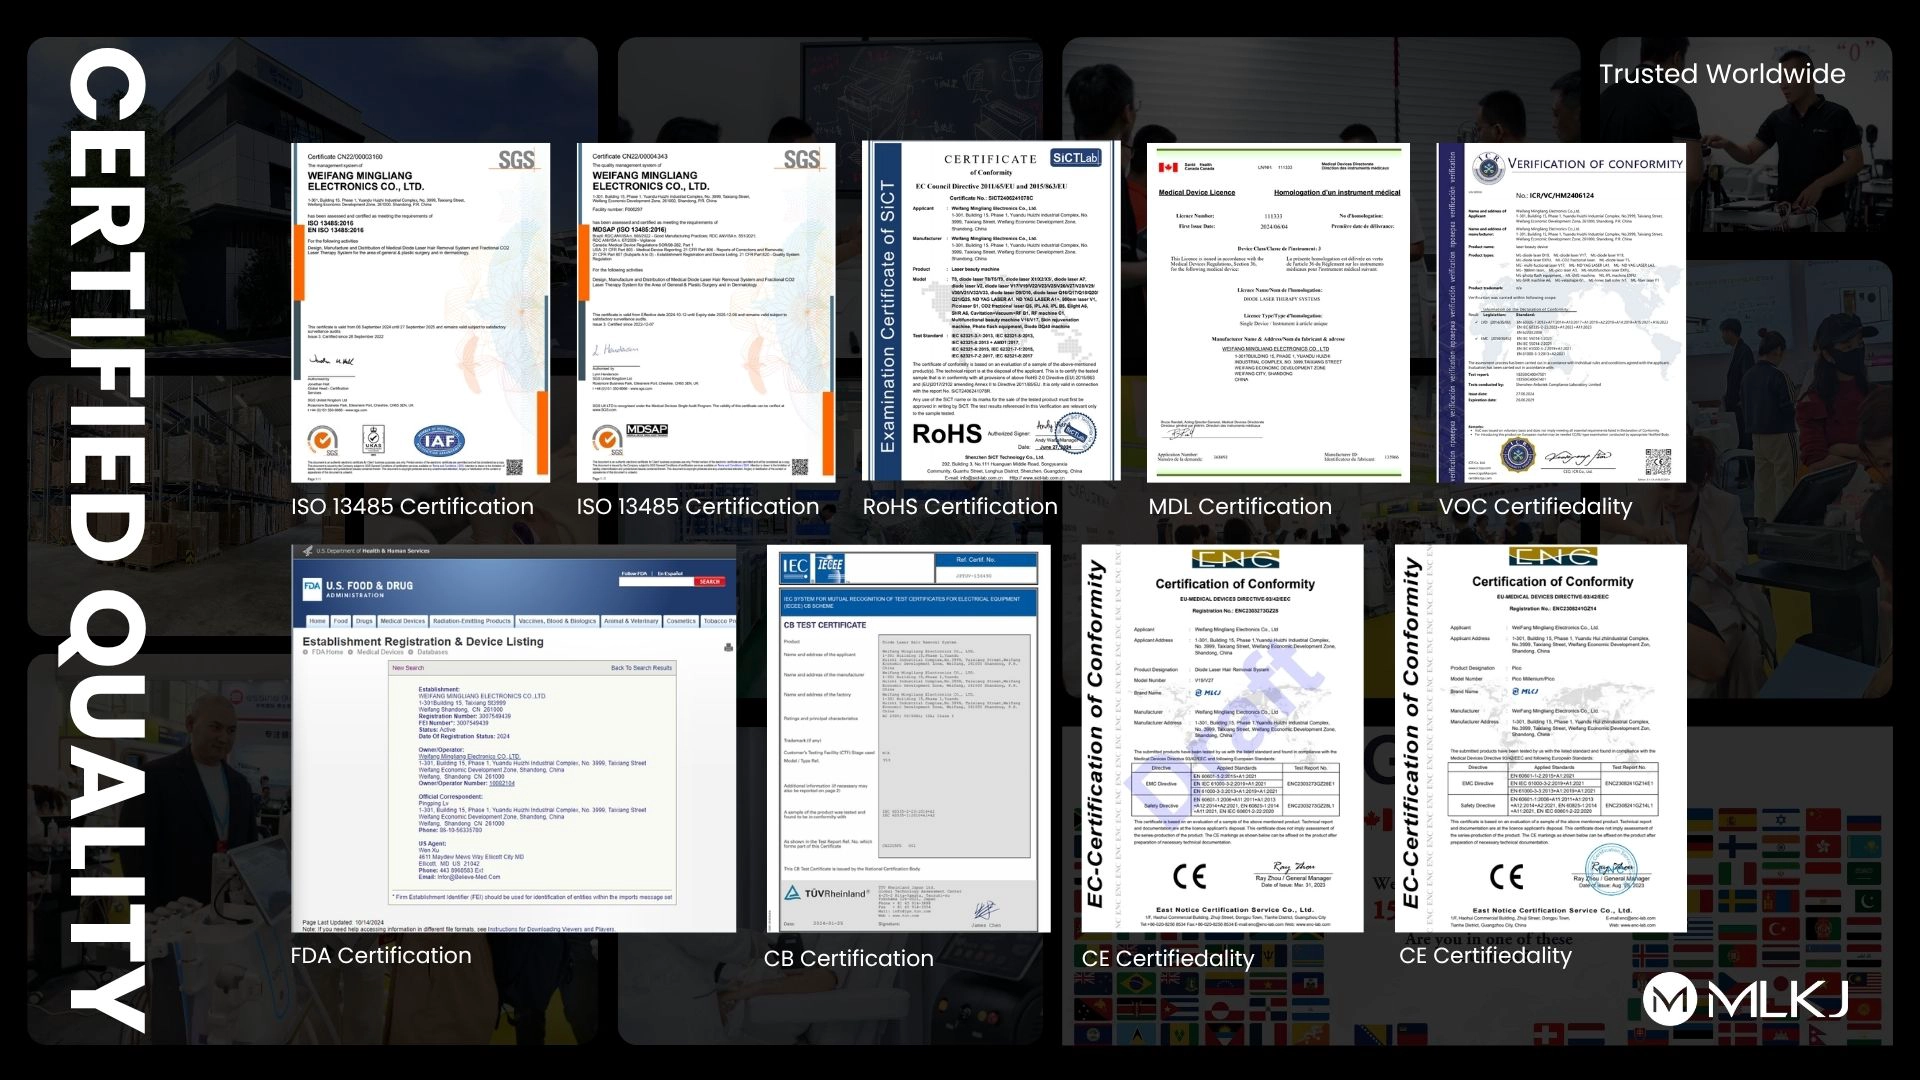The height and width of the screenshot is (1080, 1920).
Task: Click the MLKJ company logo
Action: click(1745, 998)
